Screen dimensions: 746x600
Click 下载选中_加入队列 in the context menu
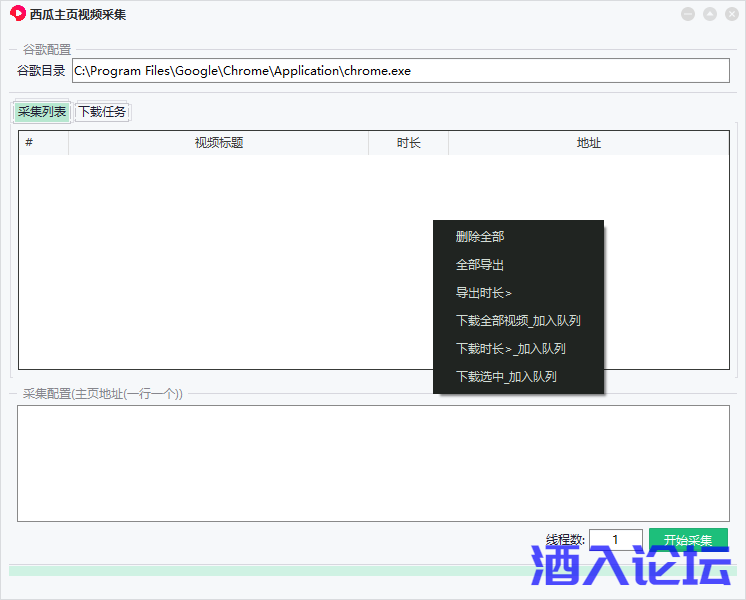coord(506,377)
